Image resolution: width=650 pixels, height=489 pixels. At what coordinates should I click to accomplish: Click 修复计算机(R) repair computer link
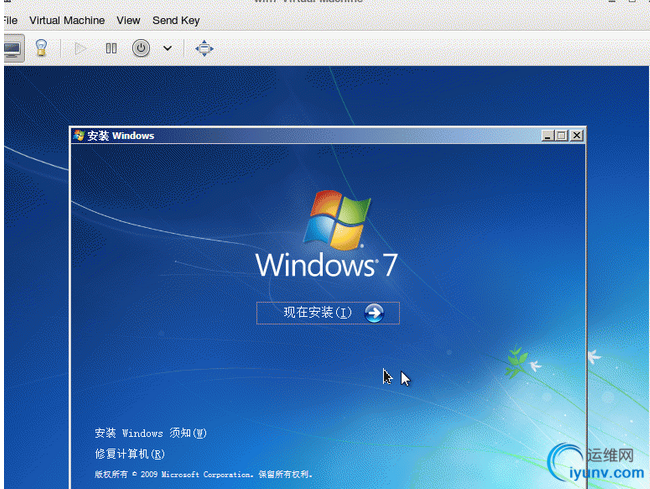(130, 454)
